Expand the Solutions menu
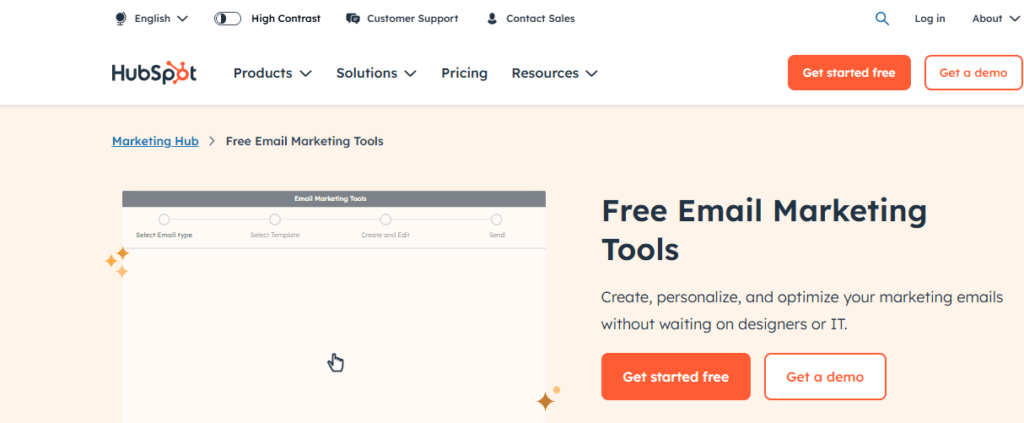The image size is (1024, 423). [376, 73]
